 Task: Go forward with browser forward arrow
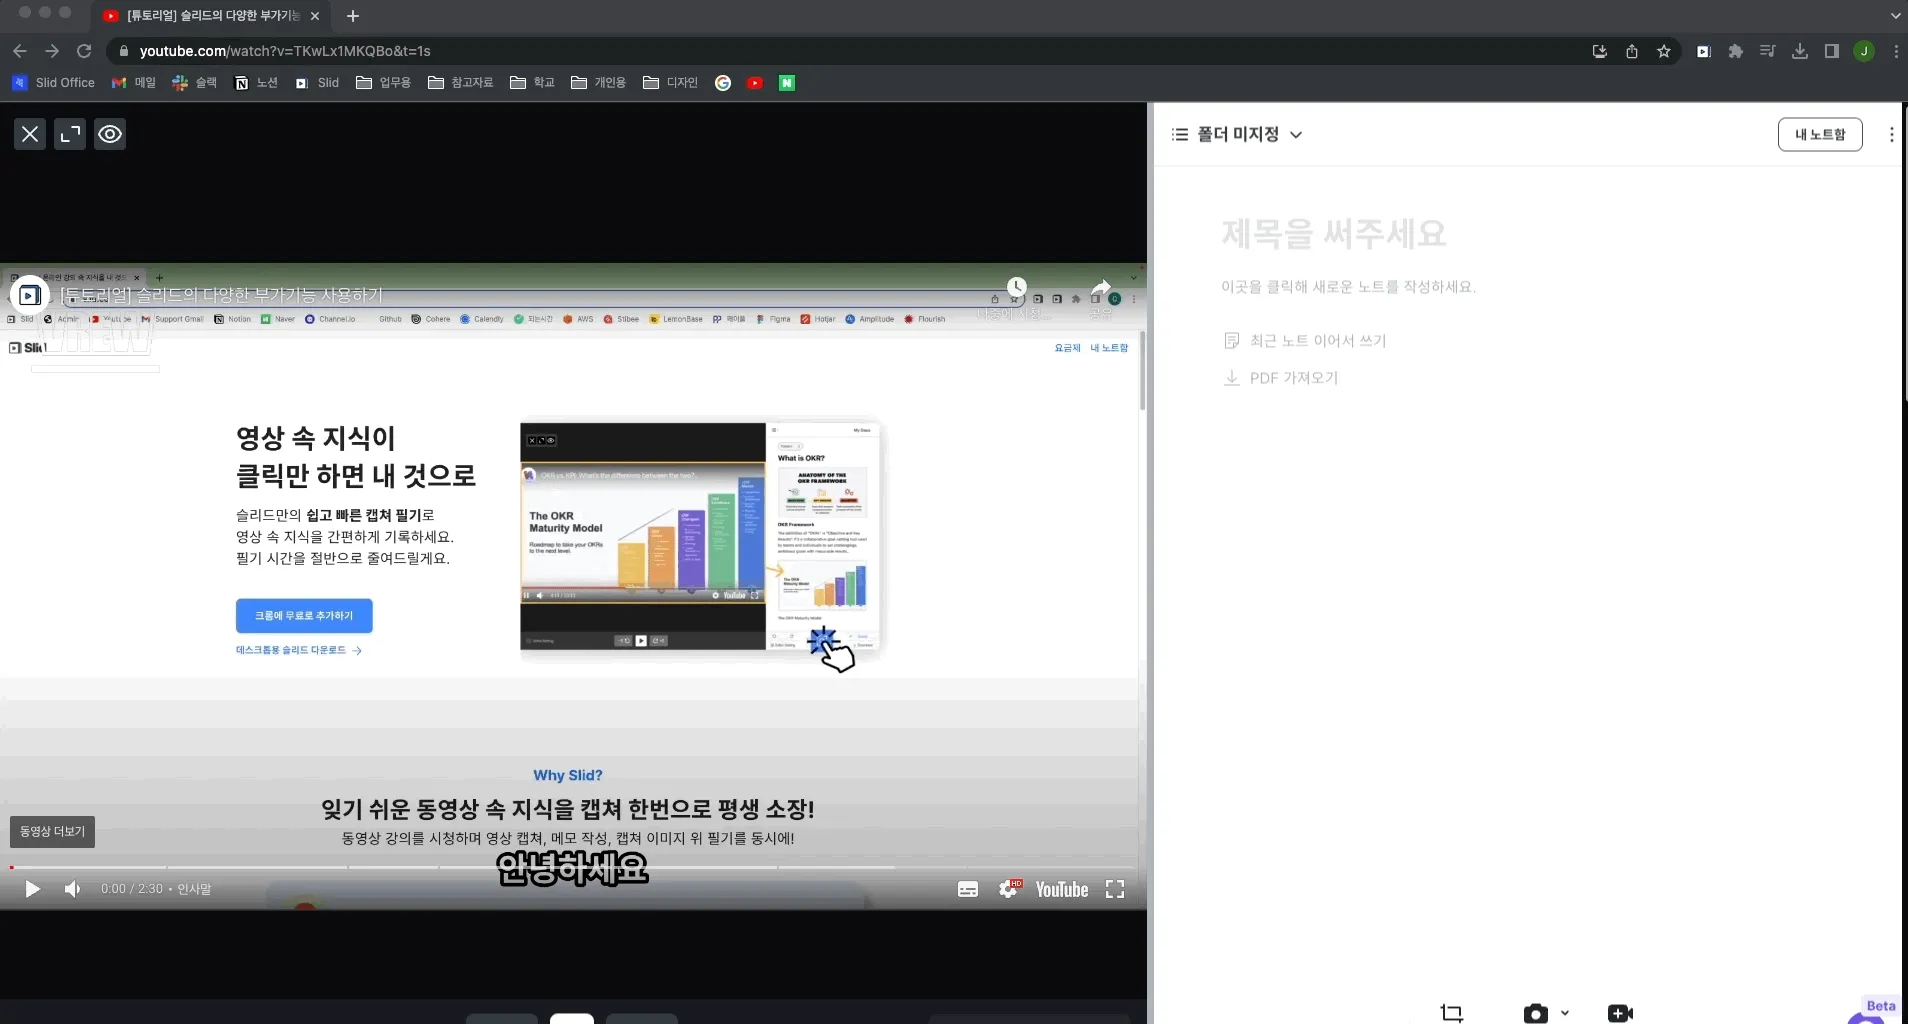coord(52,51)
